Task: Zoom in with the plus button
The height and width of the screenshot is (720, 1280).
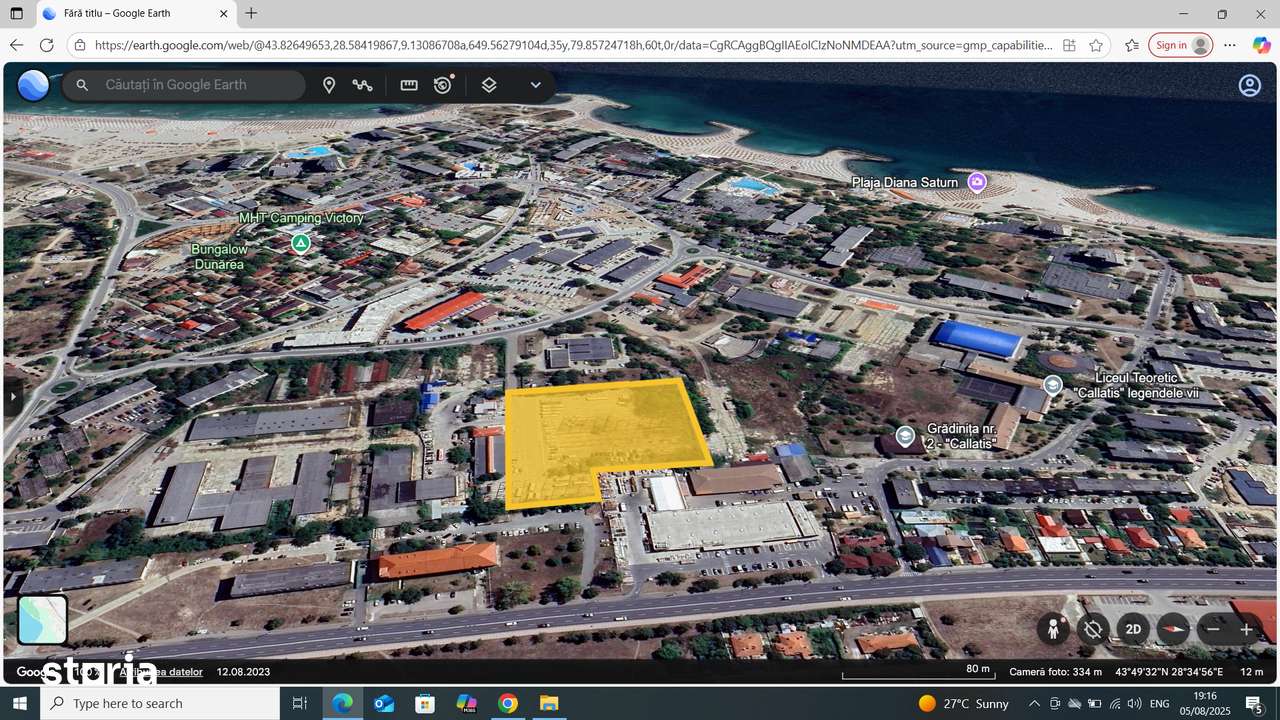Action: pos(1246,629)
